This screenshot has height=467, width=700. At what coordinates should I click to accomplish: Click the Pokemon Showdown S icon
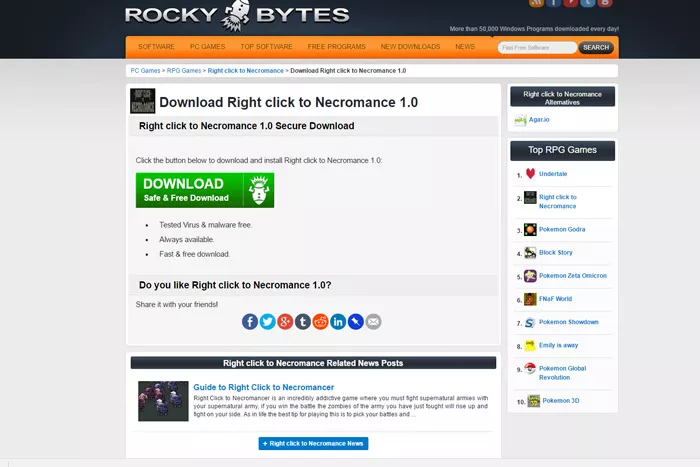pyautogui.click(x=530, y=322)
